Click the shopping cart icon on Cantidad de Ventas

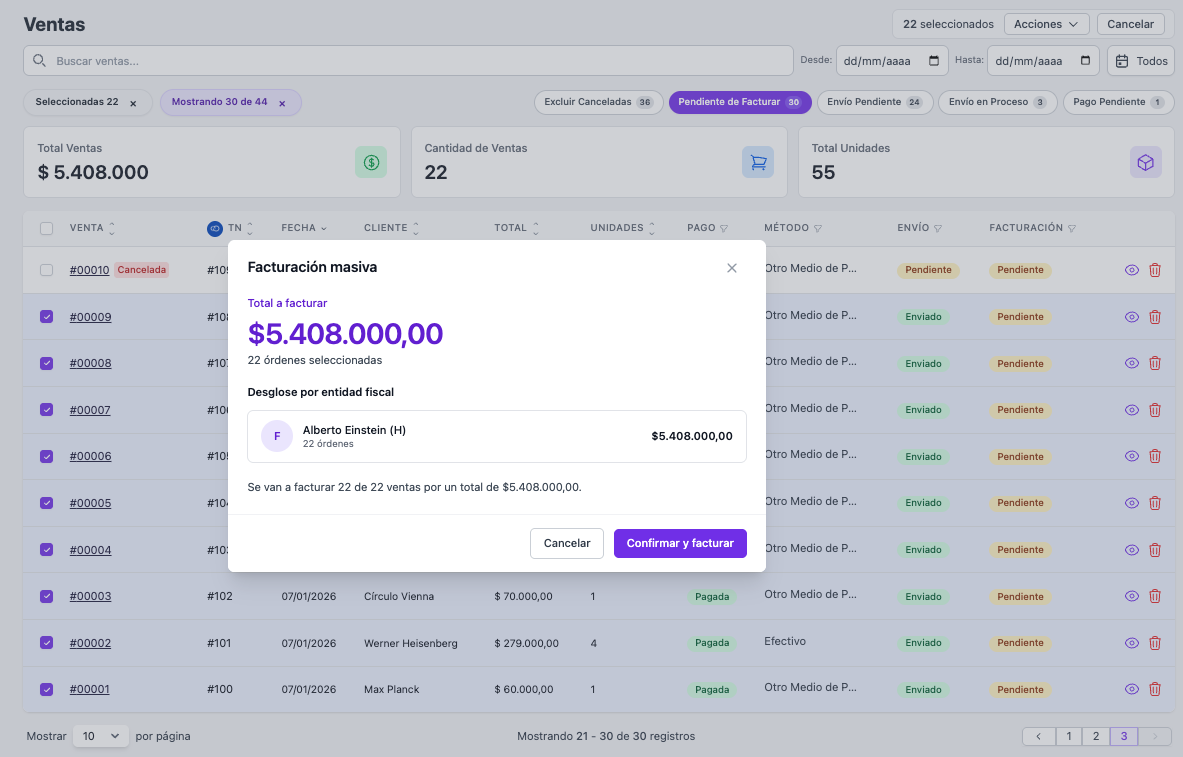(757, 160)
